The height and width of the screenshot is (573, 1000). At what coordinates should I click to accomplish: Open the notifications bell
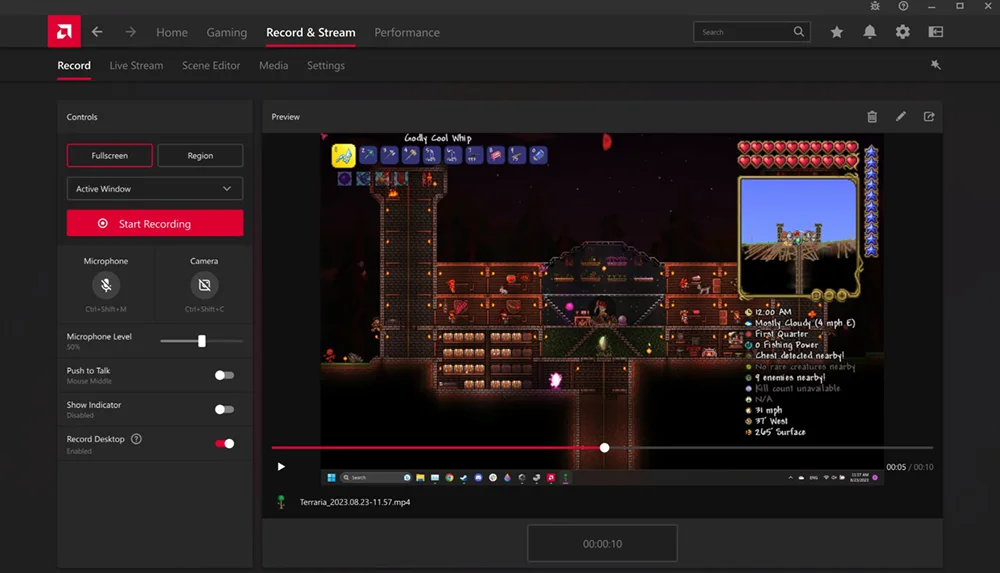869,32
